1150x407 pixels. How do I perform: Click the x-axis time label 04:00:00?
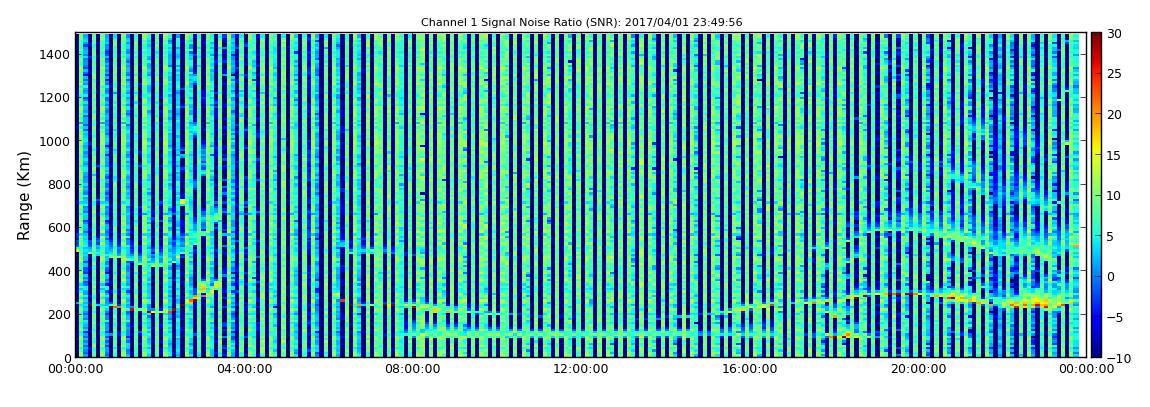244,370
